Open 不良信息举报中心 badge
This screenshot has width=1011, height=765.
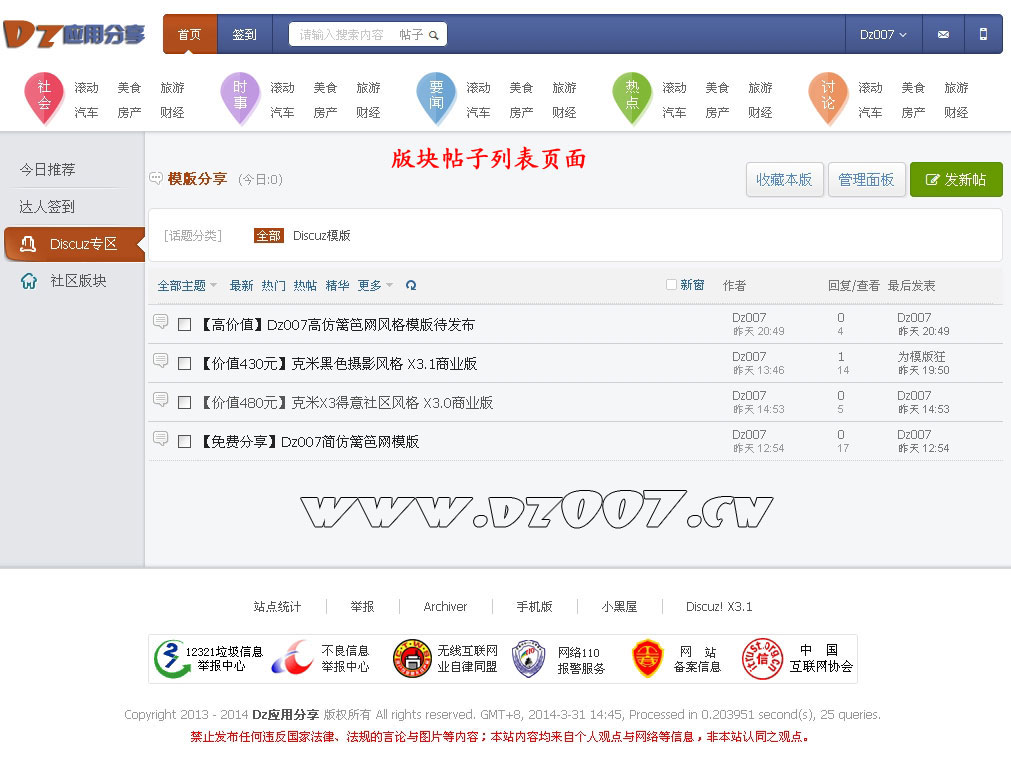[320, 659]
